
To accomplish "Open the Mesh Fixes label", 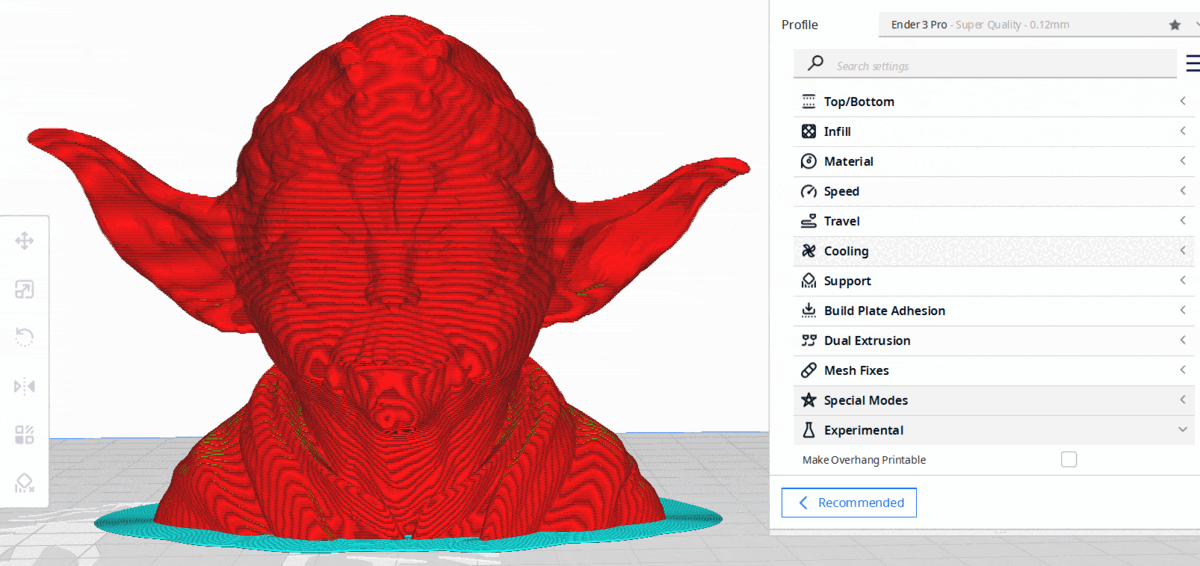I will point(856,370).
